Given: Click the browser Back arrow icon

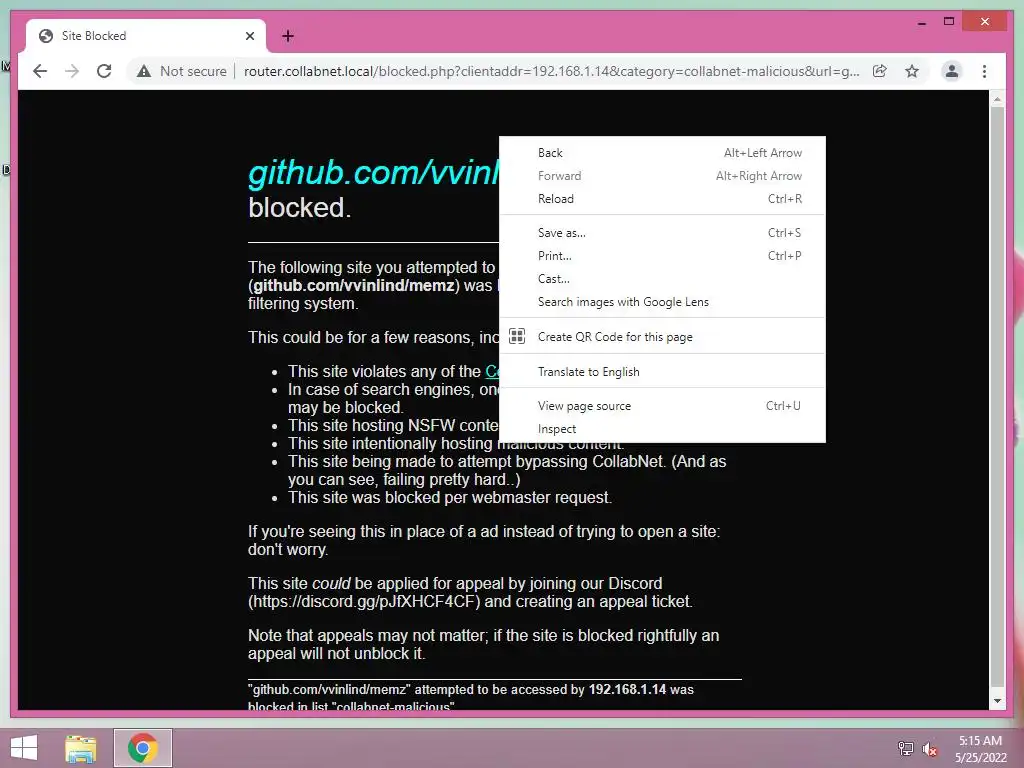Looking at the screenshot, I should tap(40, 71).
